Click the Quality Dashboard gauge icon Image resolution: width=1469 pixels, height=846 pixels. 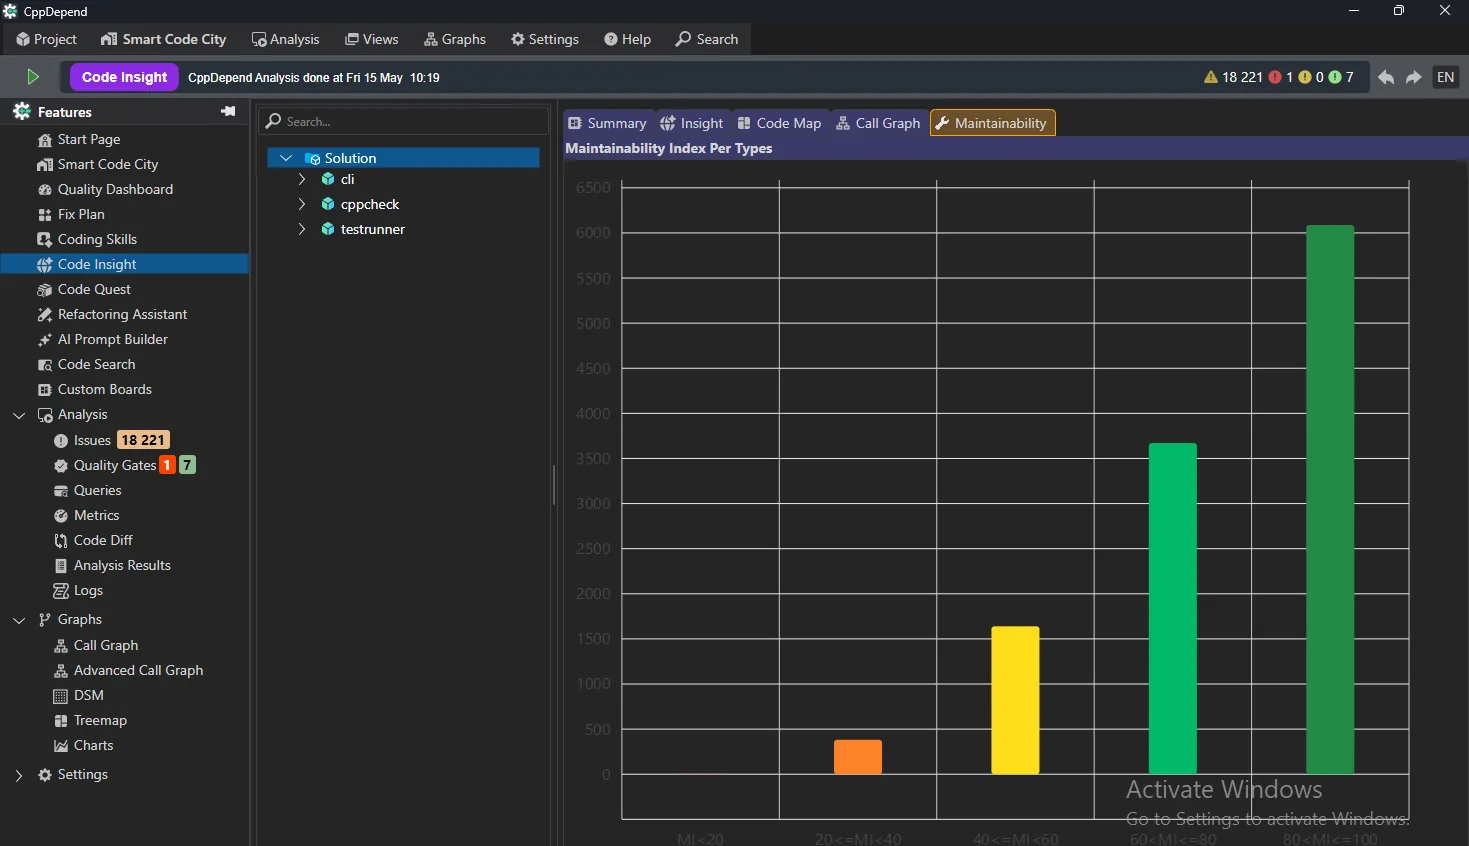44,190
